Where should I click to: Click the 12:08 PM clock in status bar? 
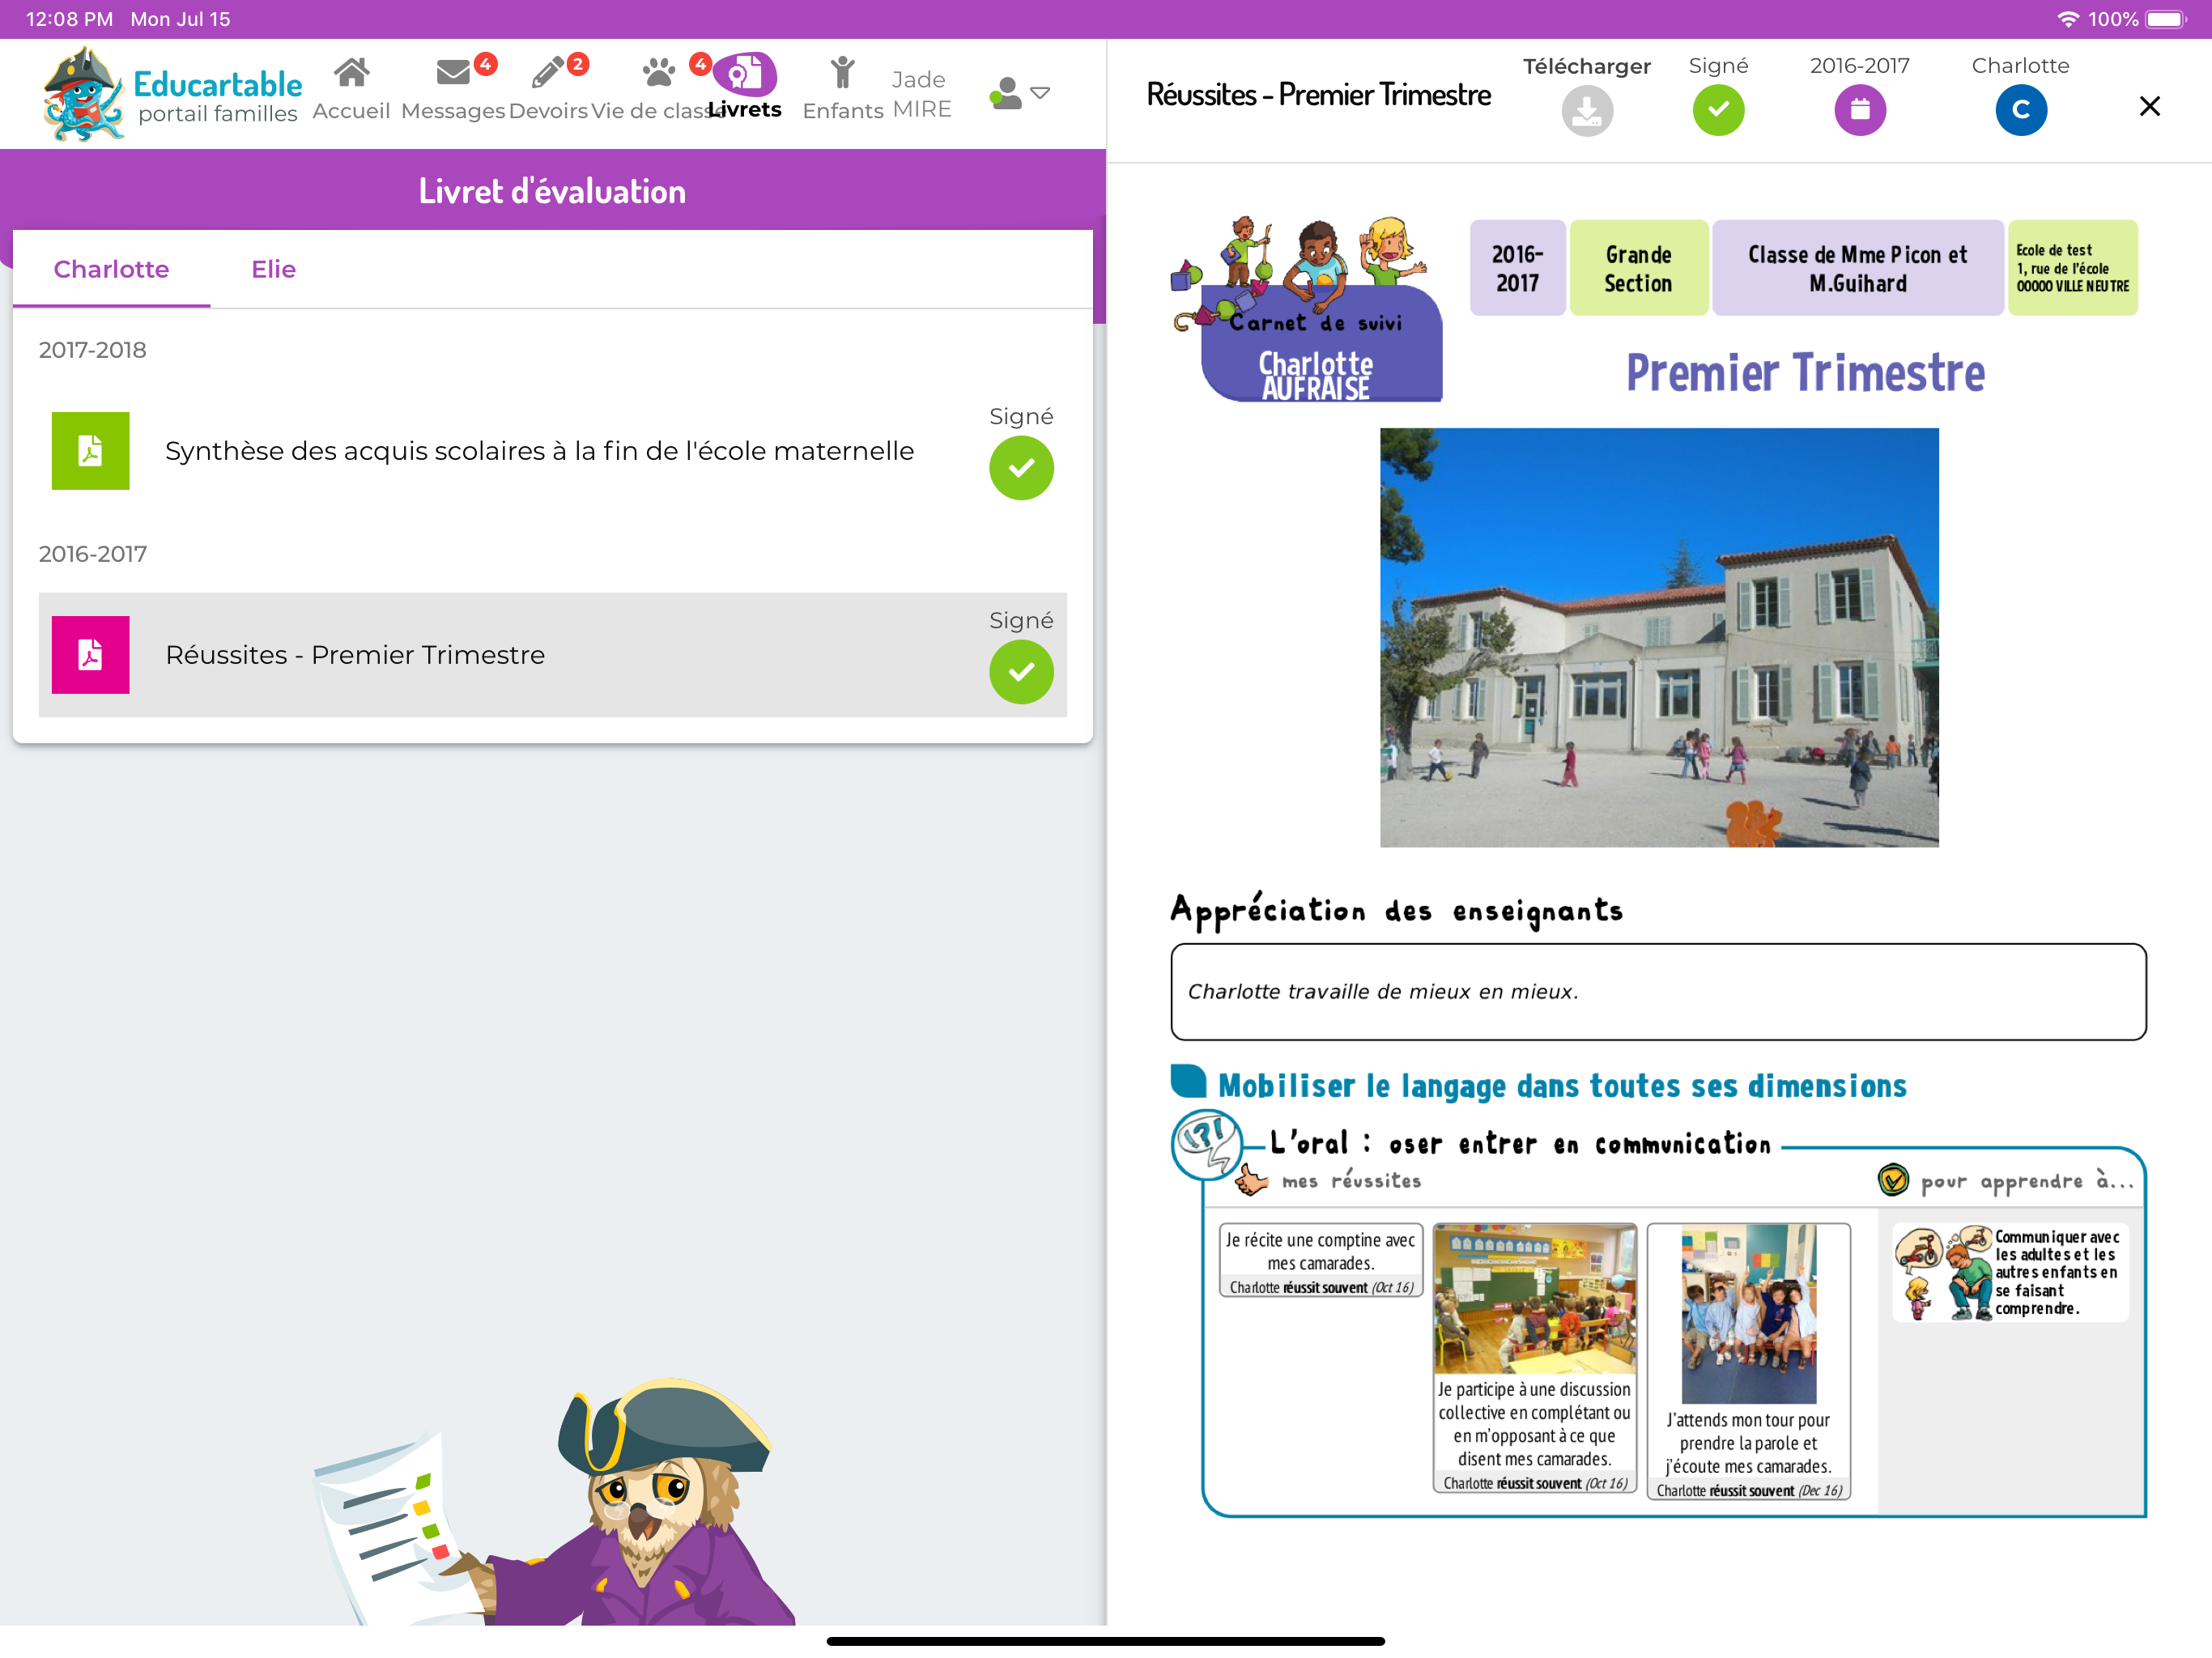[69, 19]
